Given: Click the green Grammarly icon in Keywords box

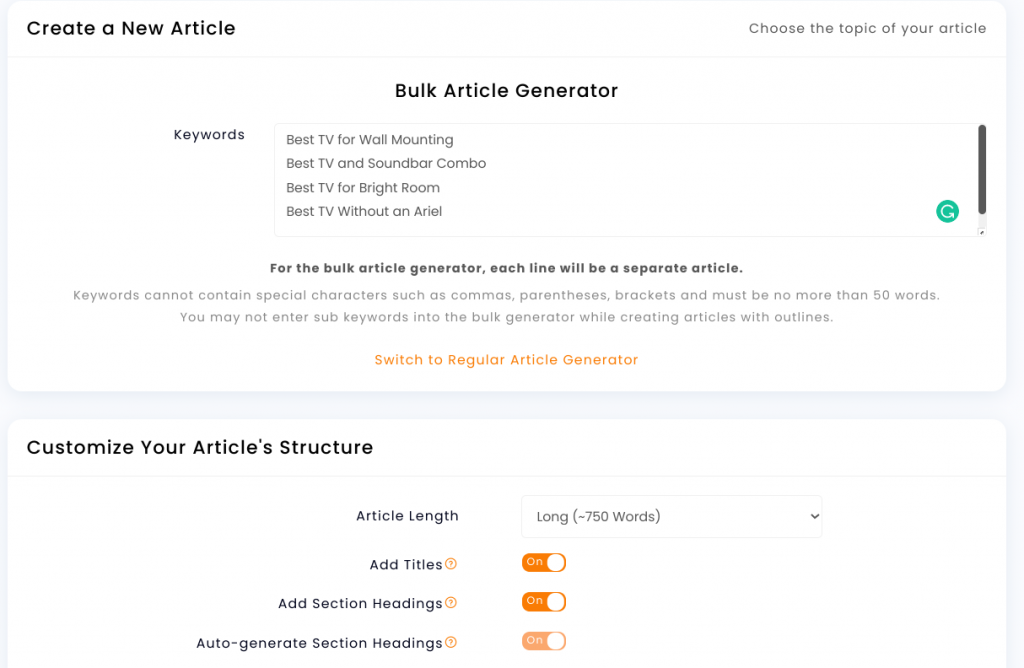Looking at the screenshot, I should point(947,211).
